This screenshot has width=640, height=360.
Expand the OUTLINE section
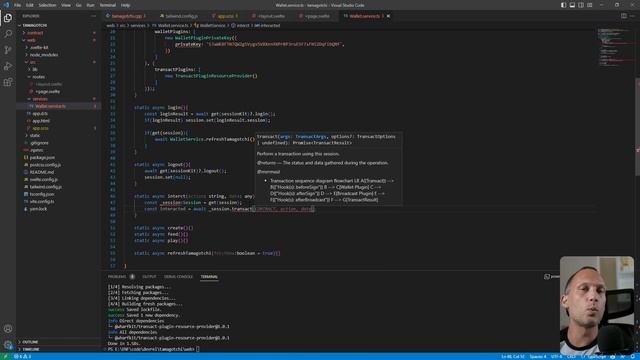[58, 342]
